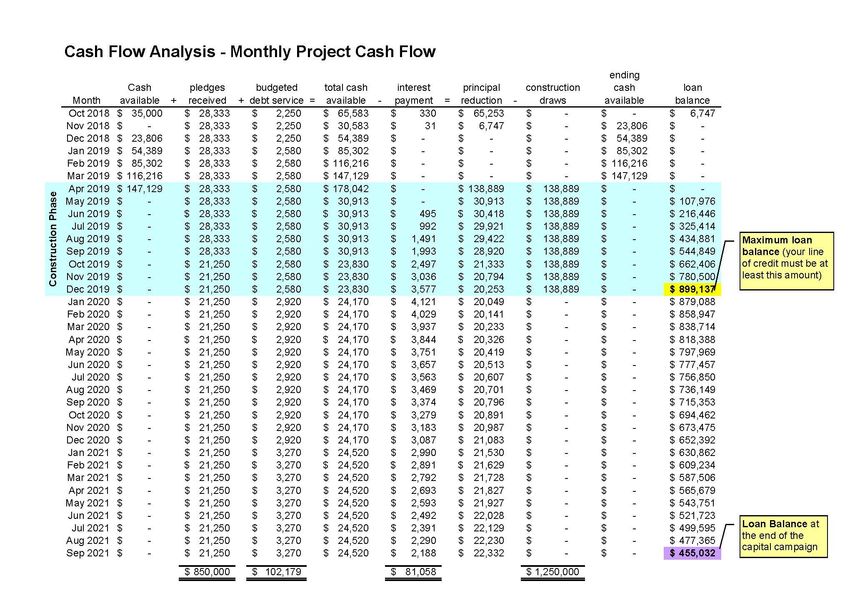Click the Apr 2019 total cash 178,042
Screen dimensions: 850x616
pyautogui.click(x=350, y=189)
